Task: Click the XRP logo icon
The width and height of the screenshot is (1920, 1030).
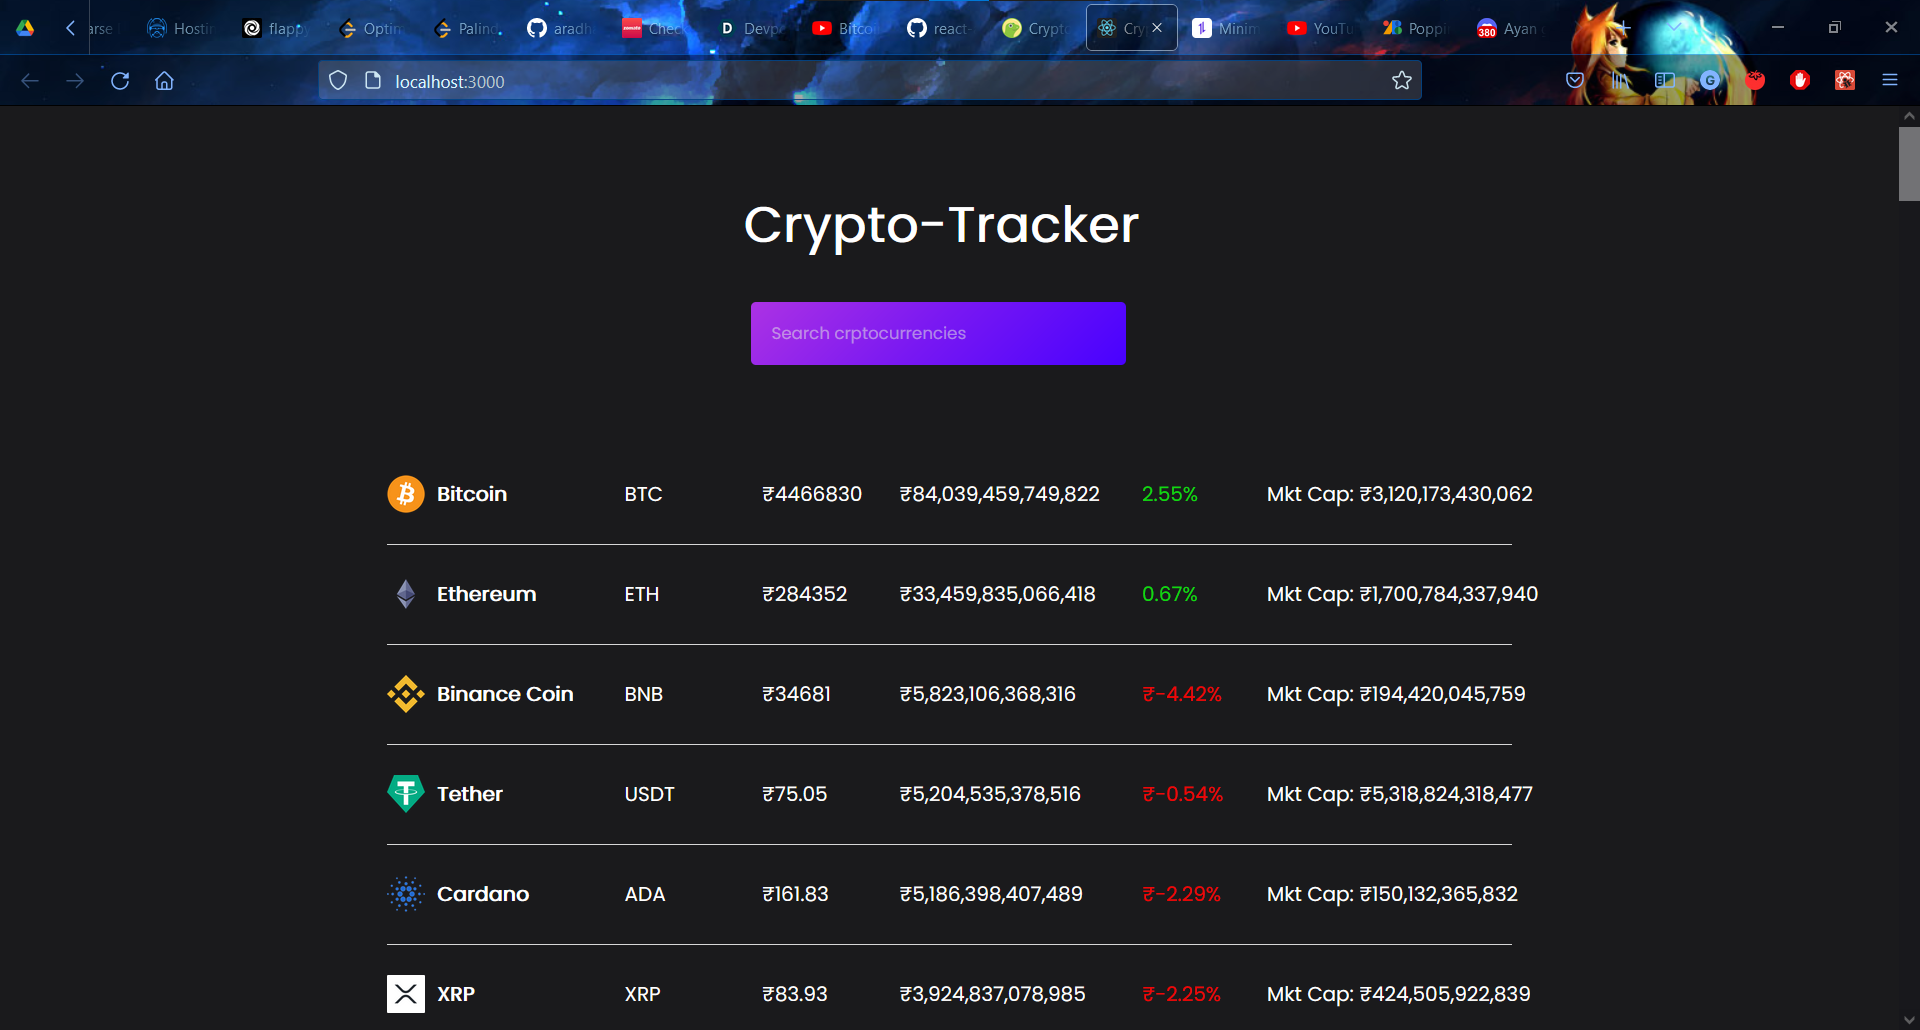Action: point(406,994)
